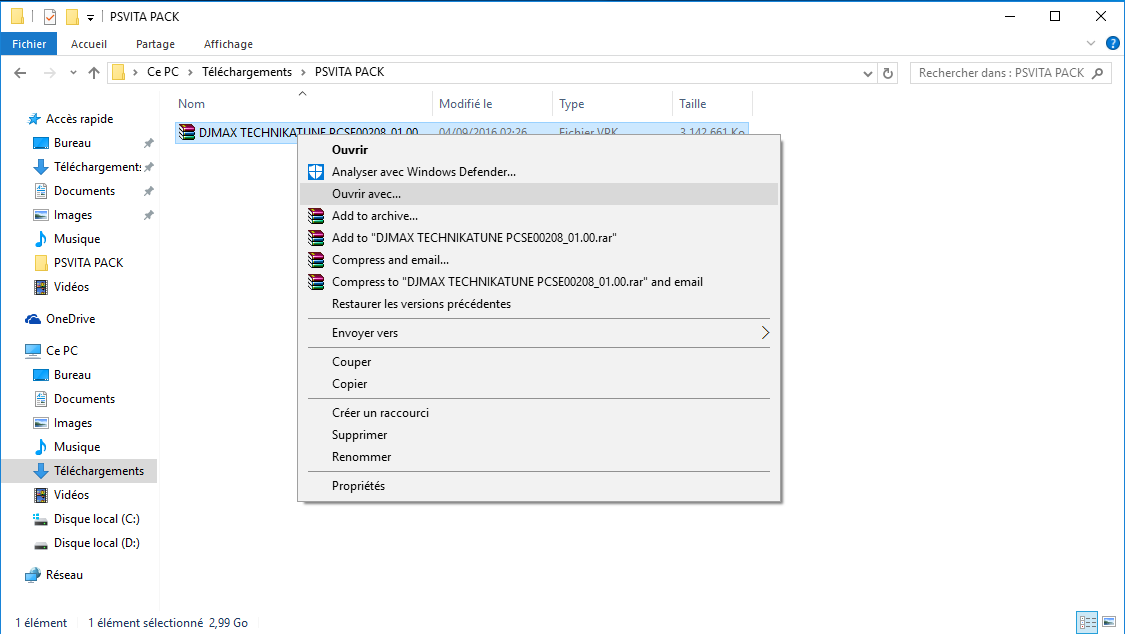This screenshot has height=634, width=1125.
Task: Go up one folder level
Action: coord(94,72)
